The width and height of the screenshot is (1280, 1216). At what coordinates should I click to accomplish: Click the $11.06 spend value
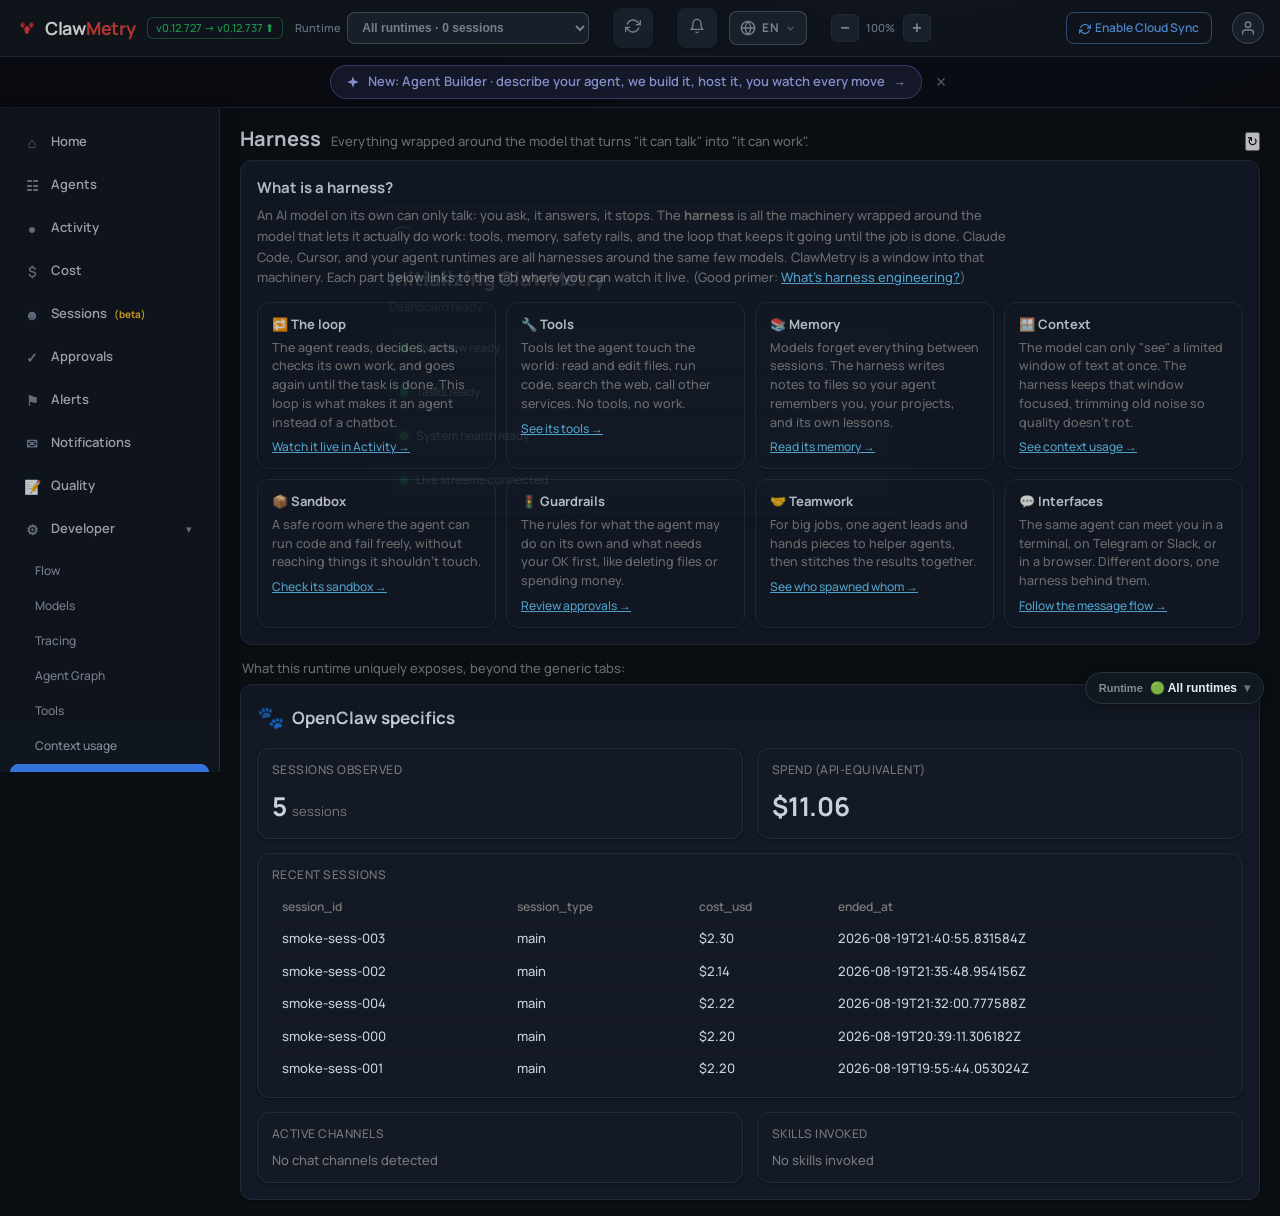[x=811, y=807]
